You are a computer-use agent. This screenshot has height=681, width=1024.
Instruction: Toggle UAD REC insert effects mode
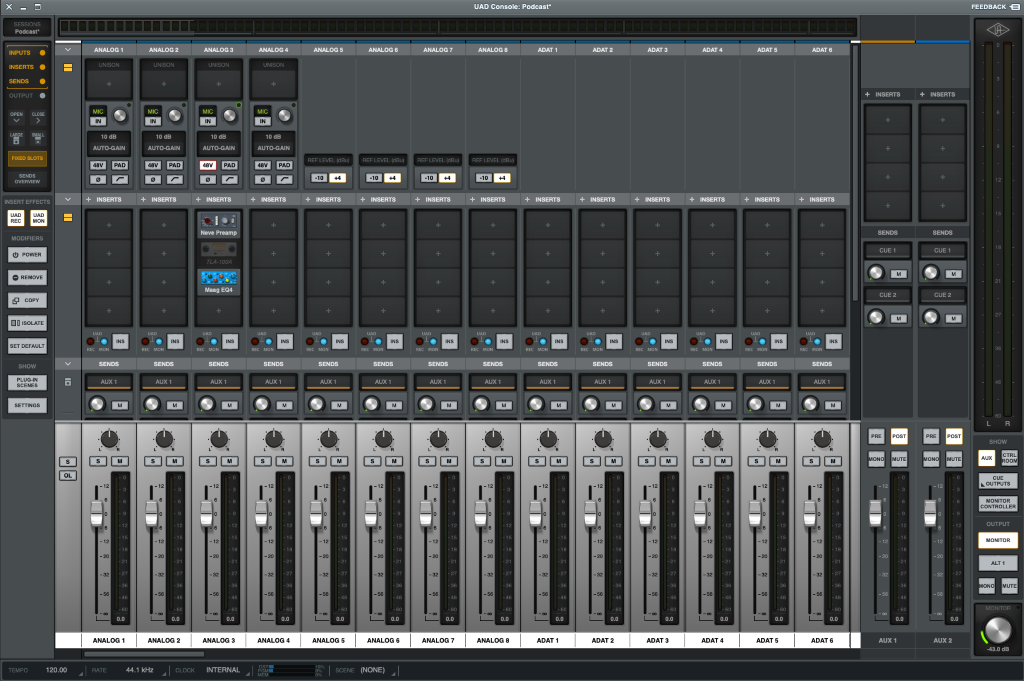coord(16,218)
